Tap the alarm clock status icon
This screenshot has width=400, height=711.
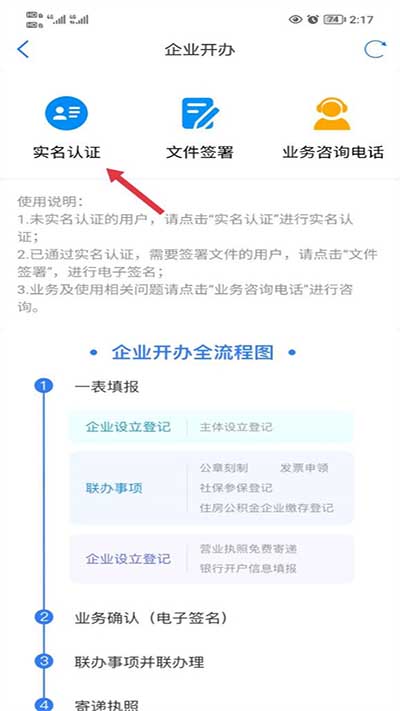[312, 19]
